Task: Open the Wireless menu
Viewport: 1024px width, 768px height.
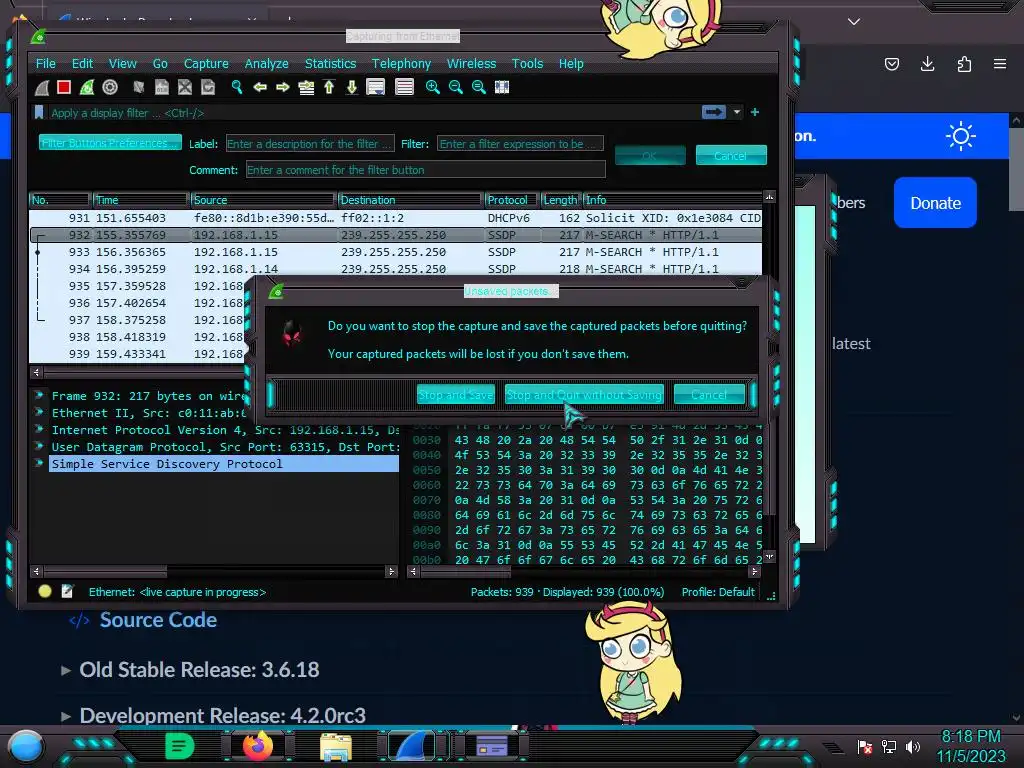Action: (472, 63)
